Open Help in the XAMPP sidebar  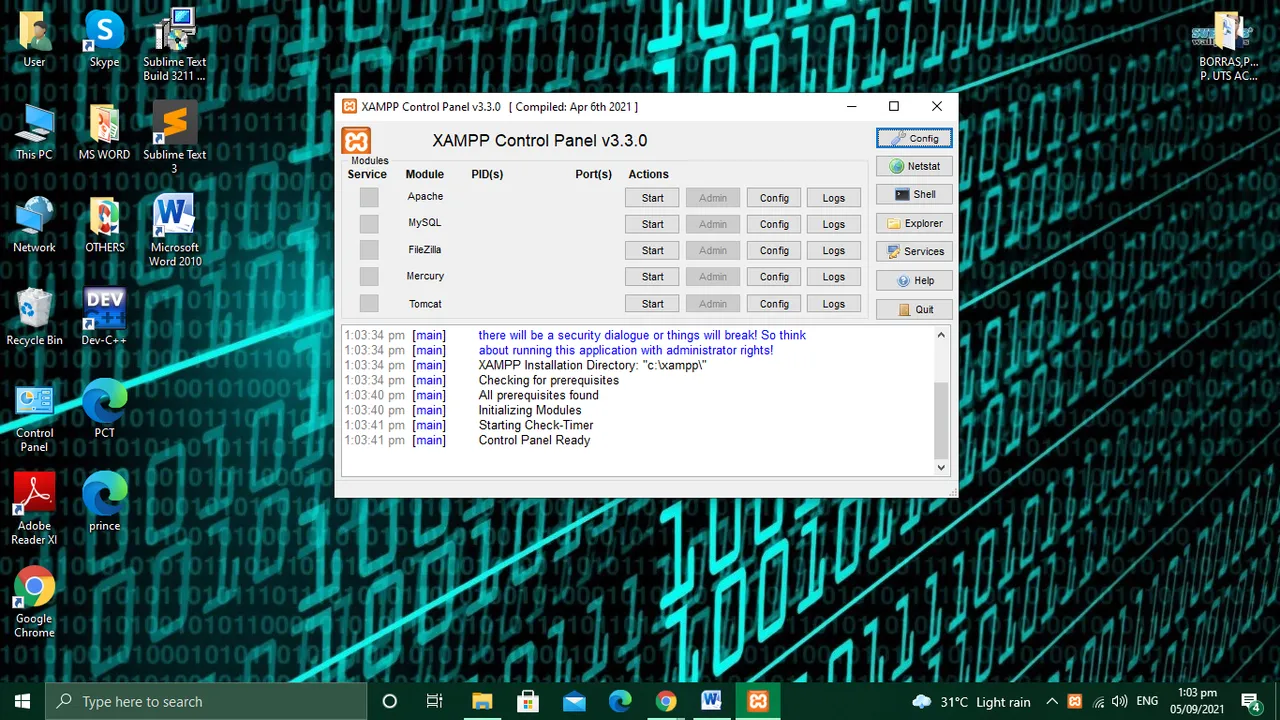pyautogui.click(x=914, y=280)
